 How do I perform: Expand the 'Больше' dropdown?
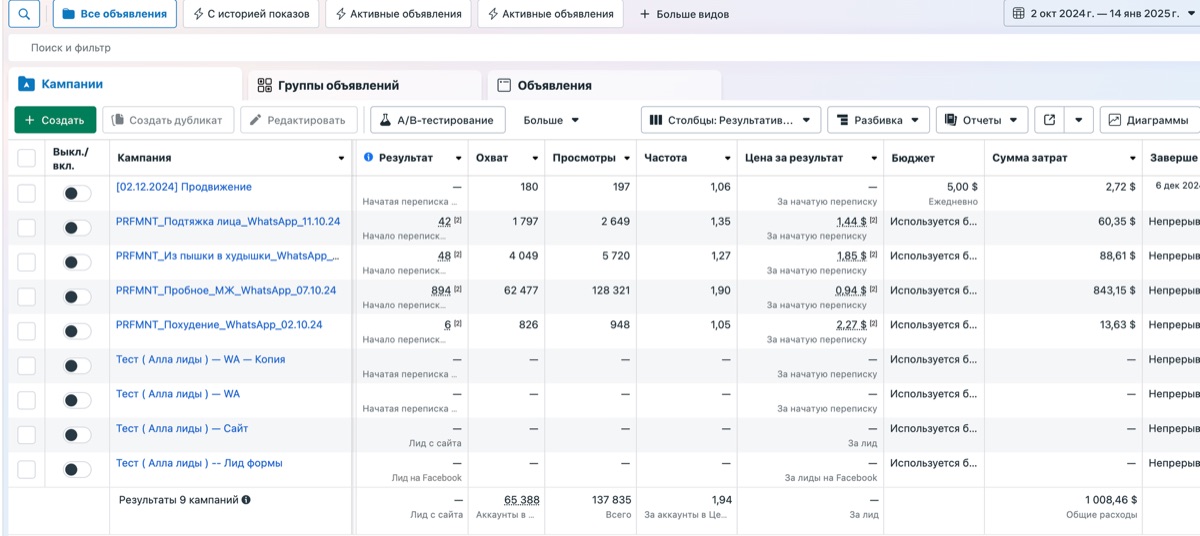[552, 120]
